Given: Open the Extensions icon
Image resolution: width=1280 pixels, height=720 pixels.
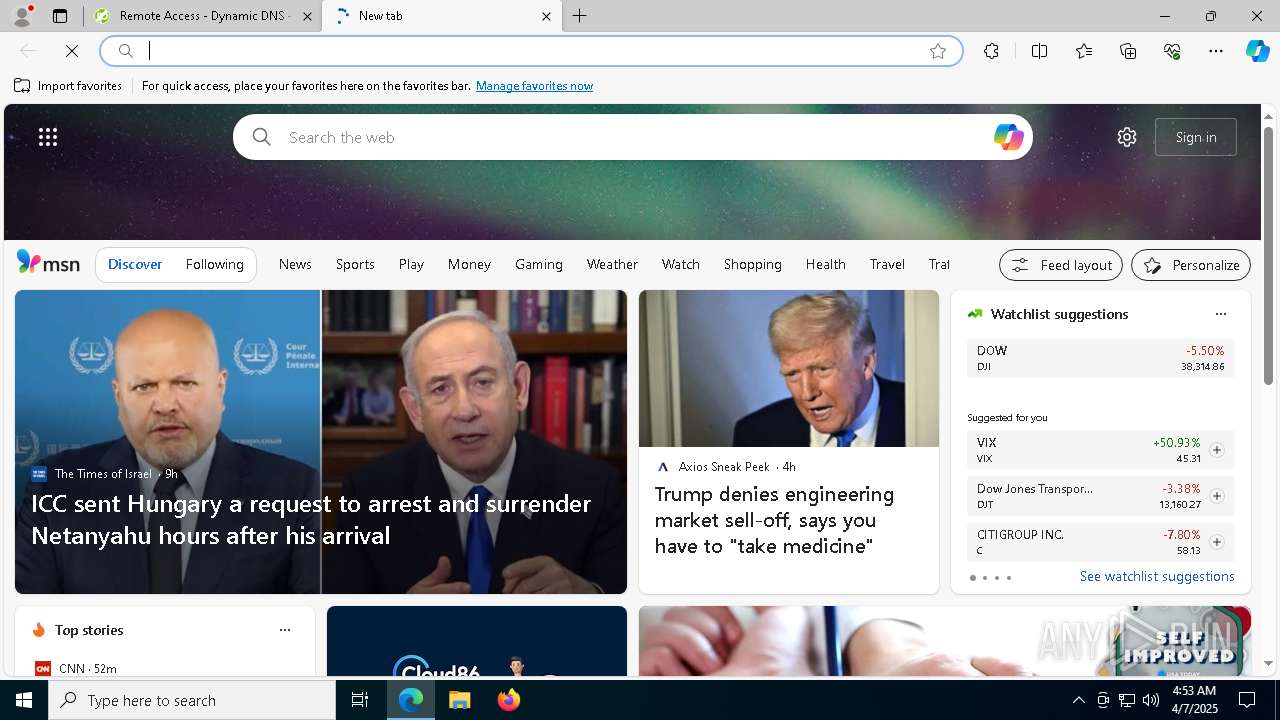Looking at the screenshot, I should 991,51.
